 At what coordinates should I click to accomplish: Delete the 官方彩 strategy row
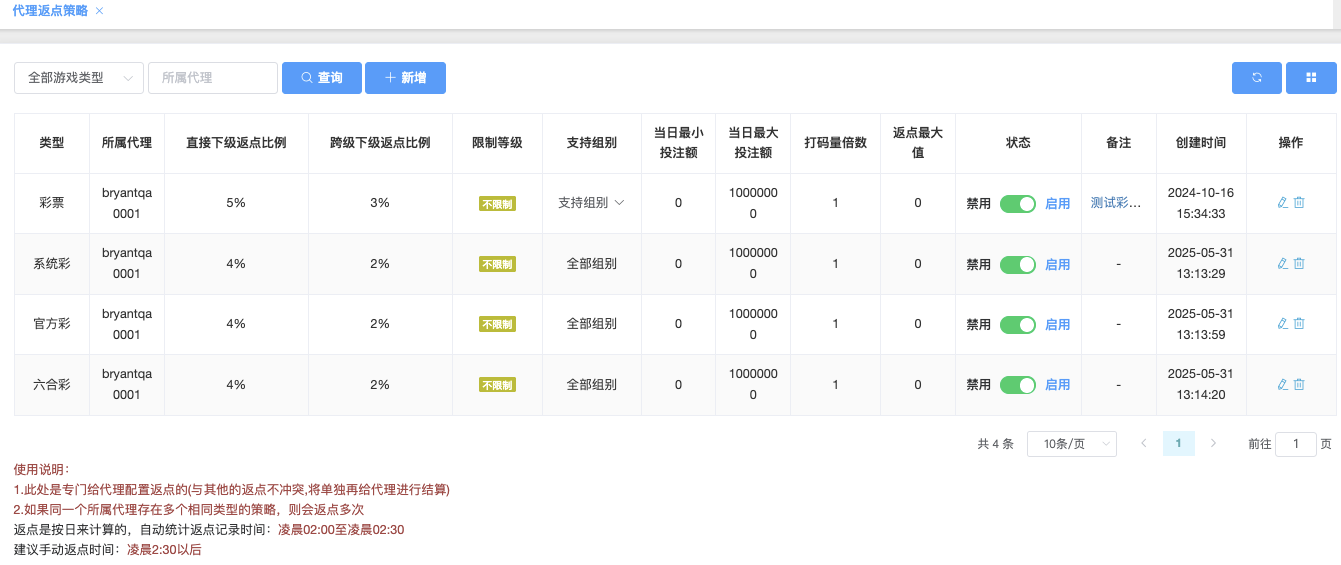pyautogui.click(x=1300, y=324)
